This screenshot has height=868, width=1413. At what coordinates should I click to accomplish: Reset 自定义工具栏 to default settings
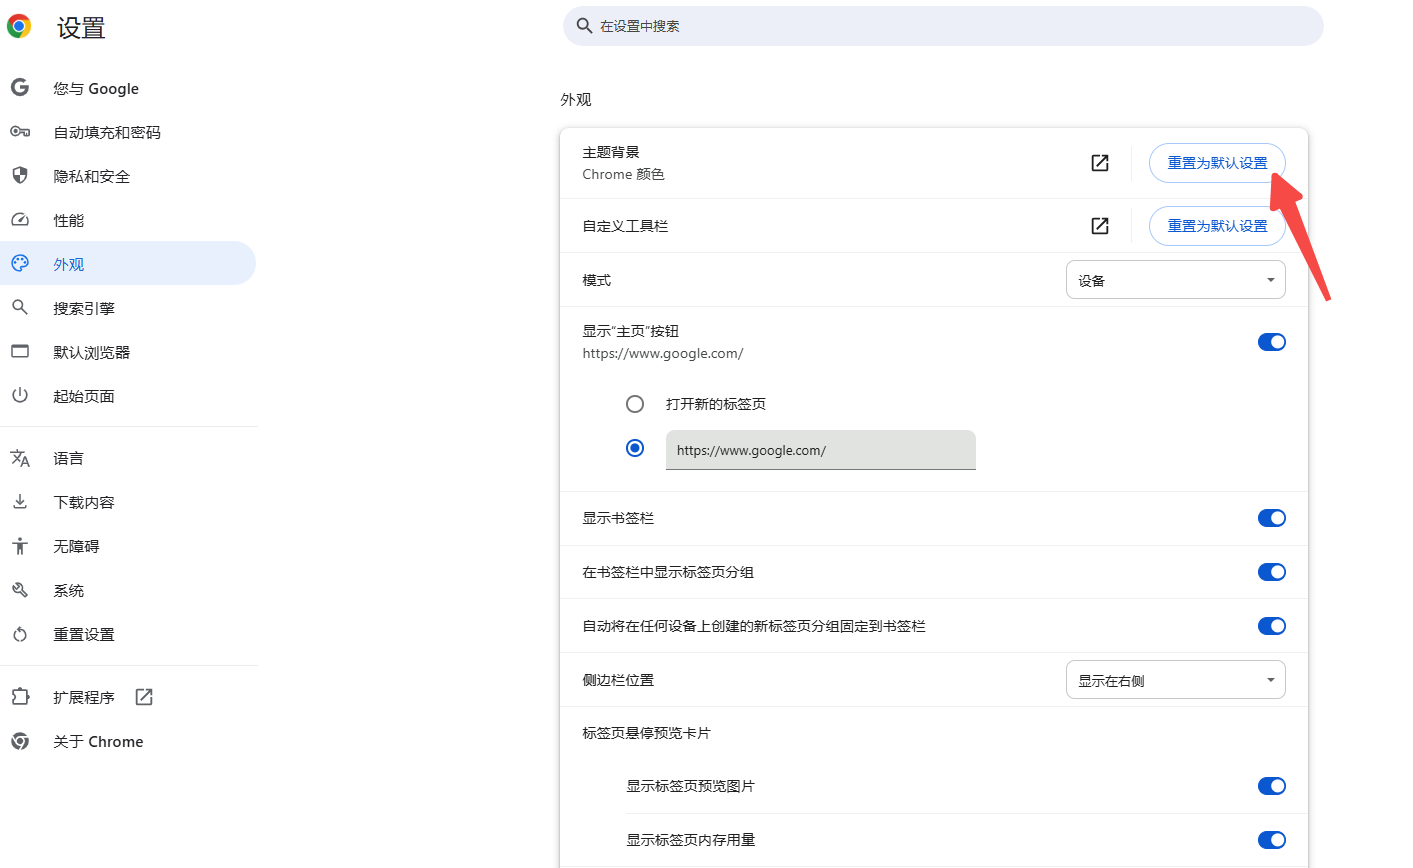(x=1217, y=226)
